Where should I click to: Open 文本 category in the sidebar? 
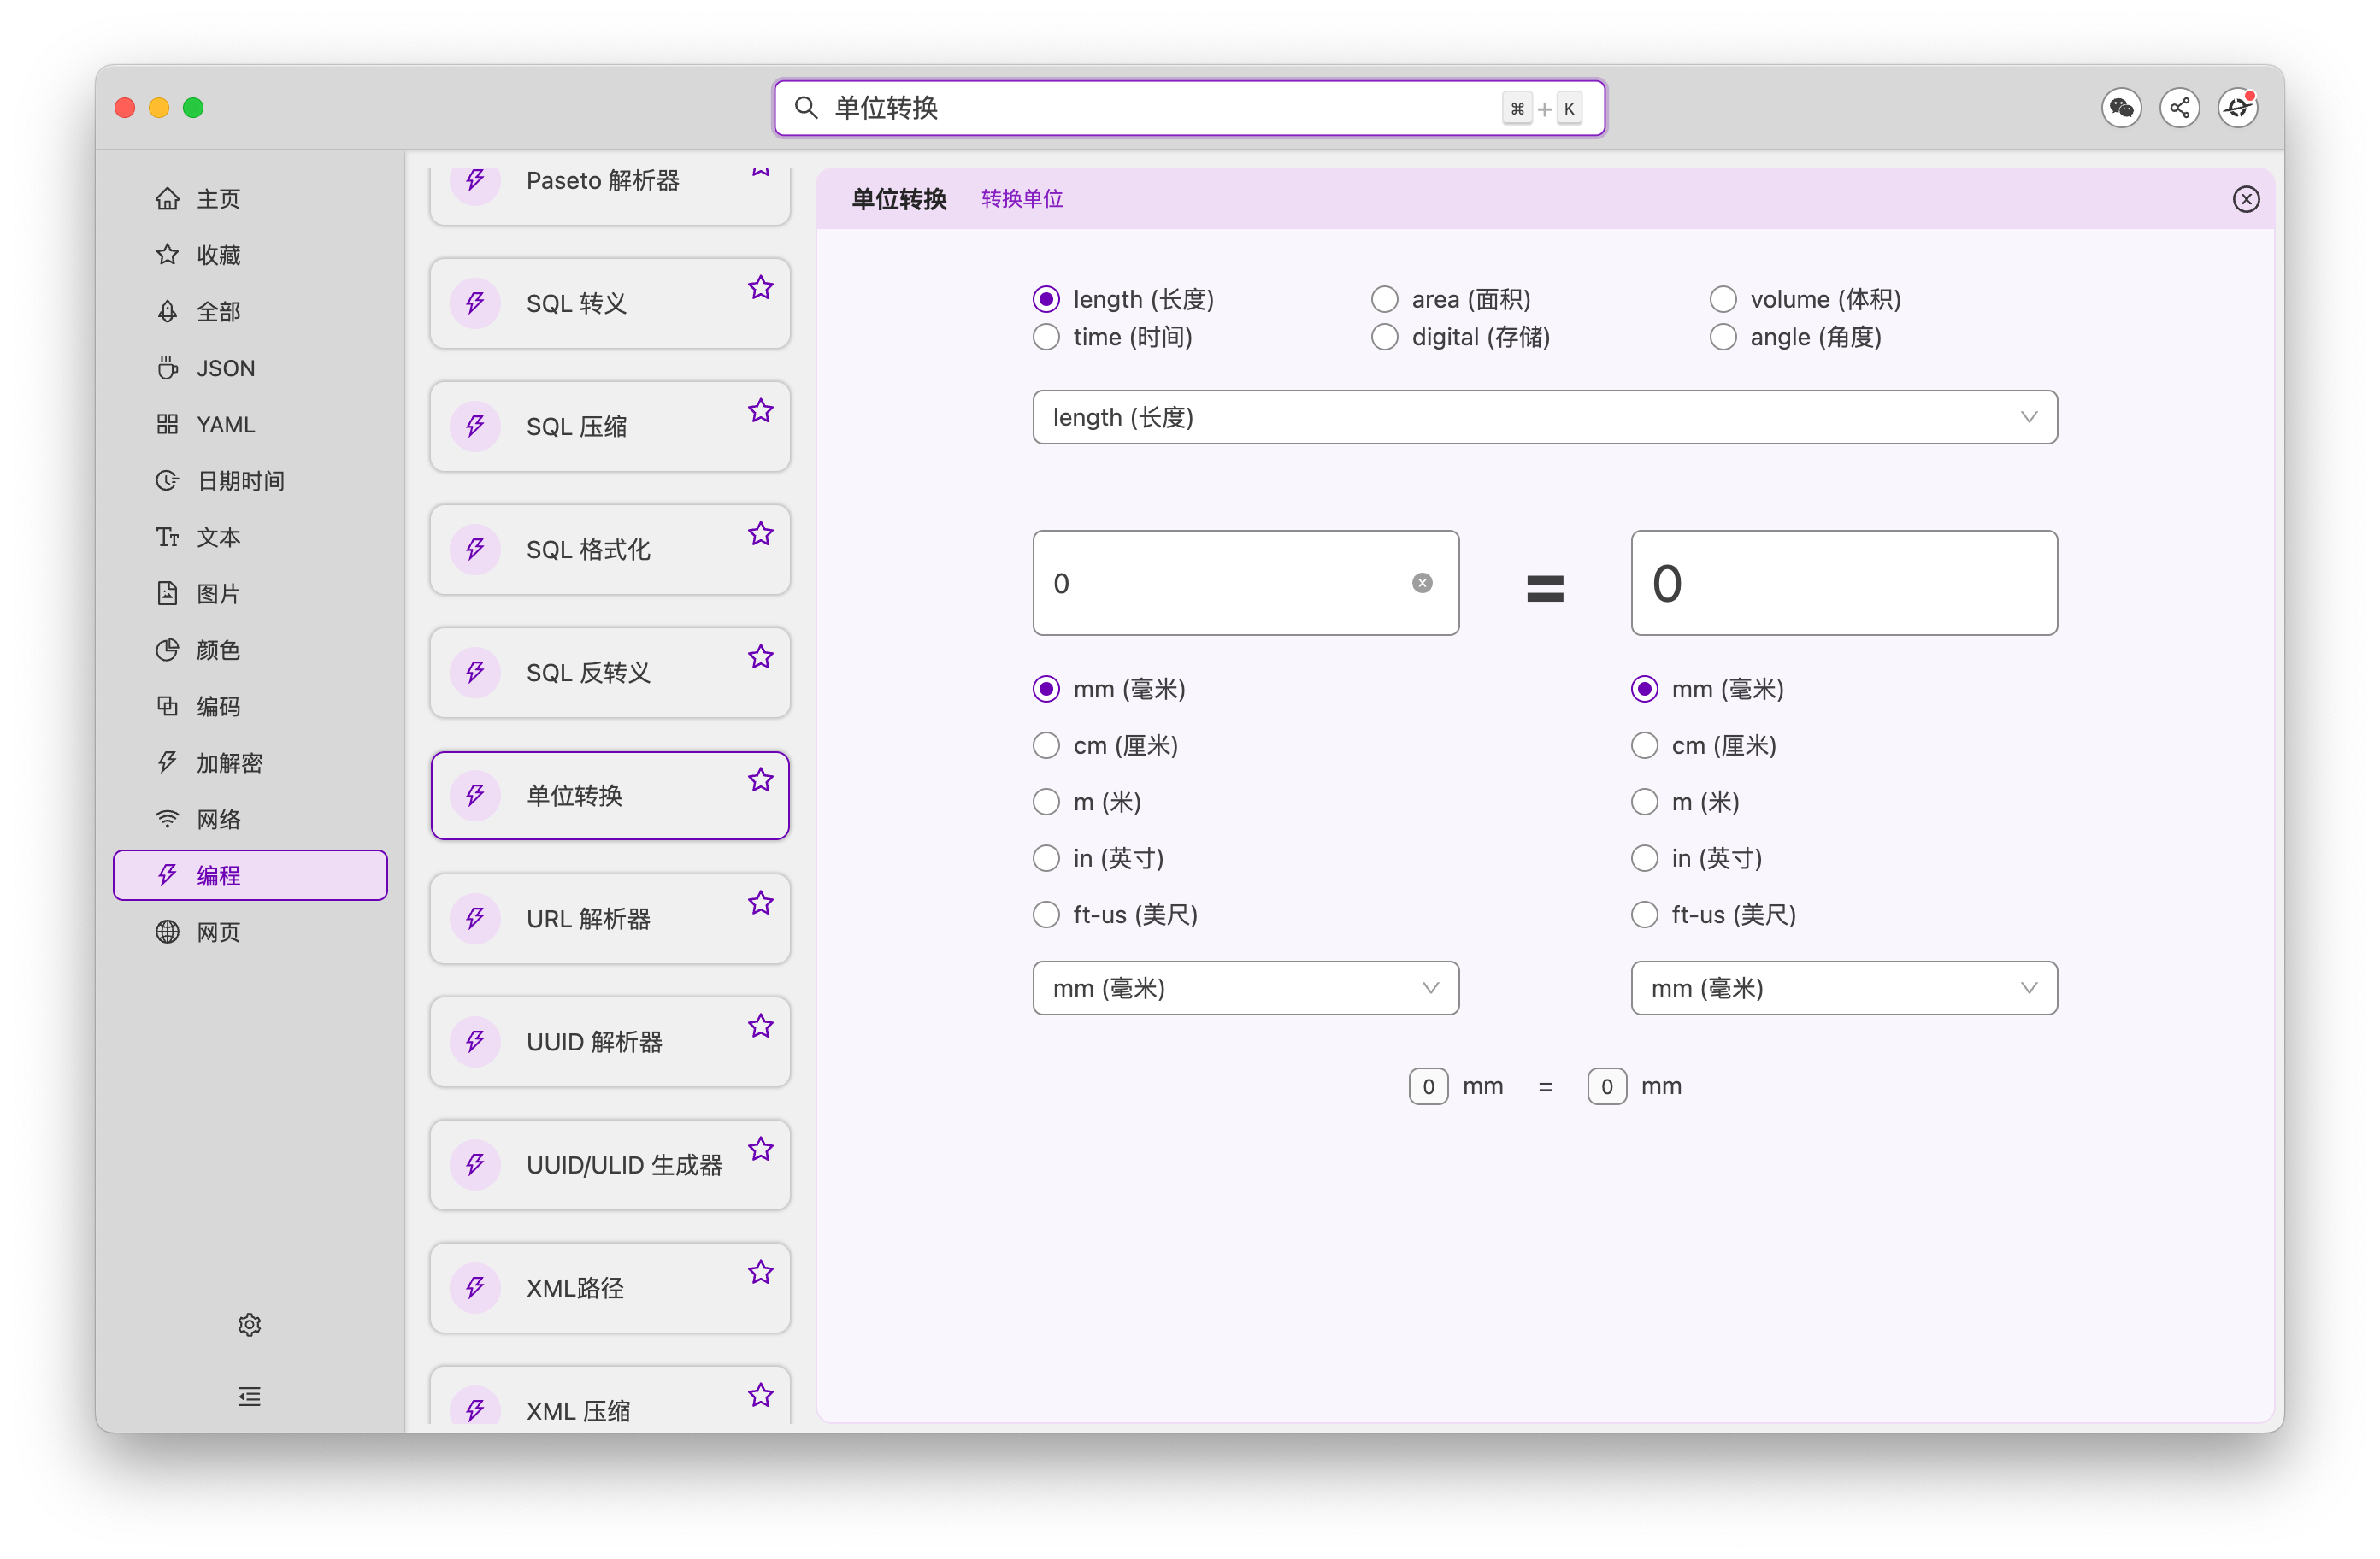click(250, 537)
